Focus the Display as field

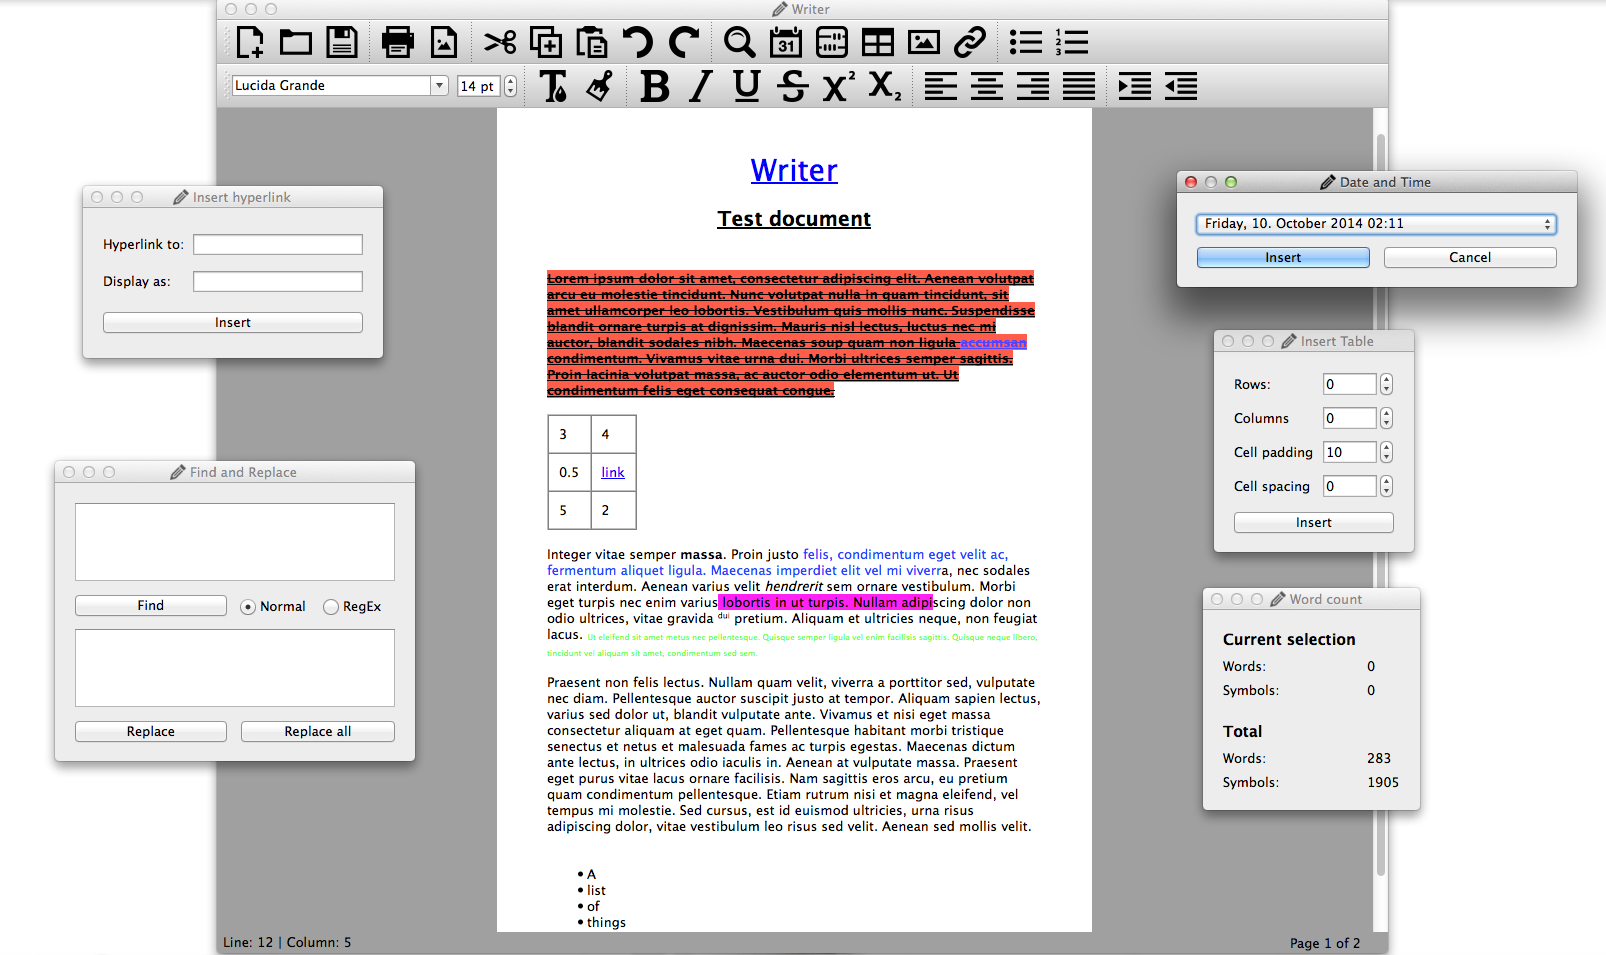point(278,282)
